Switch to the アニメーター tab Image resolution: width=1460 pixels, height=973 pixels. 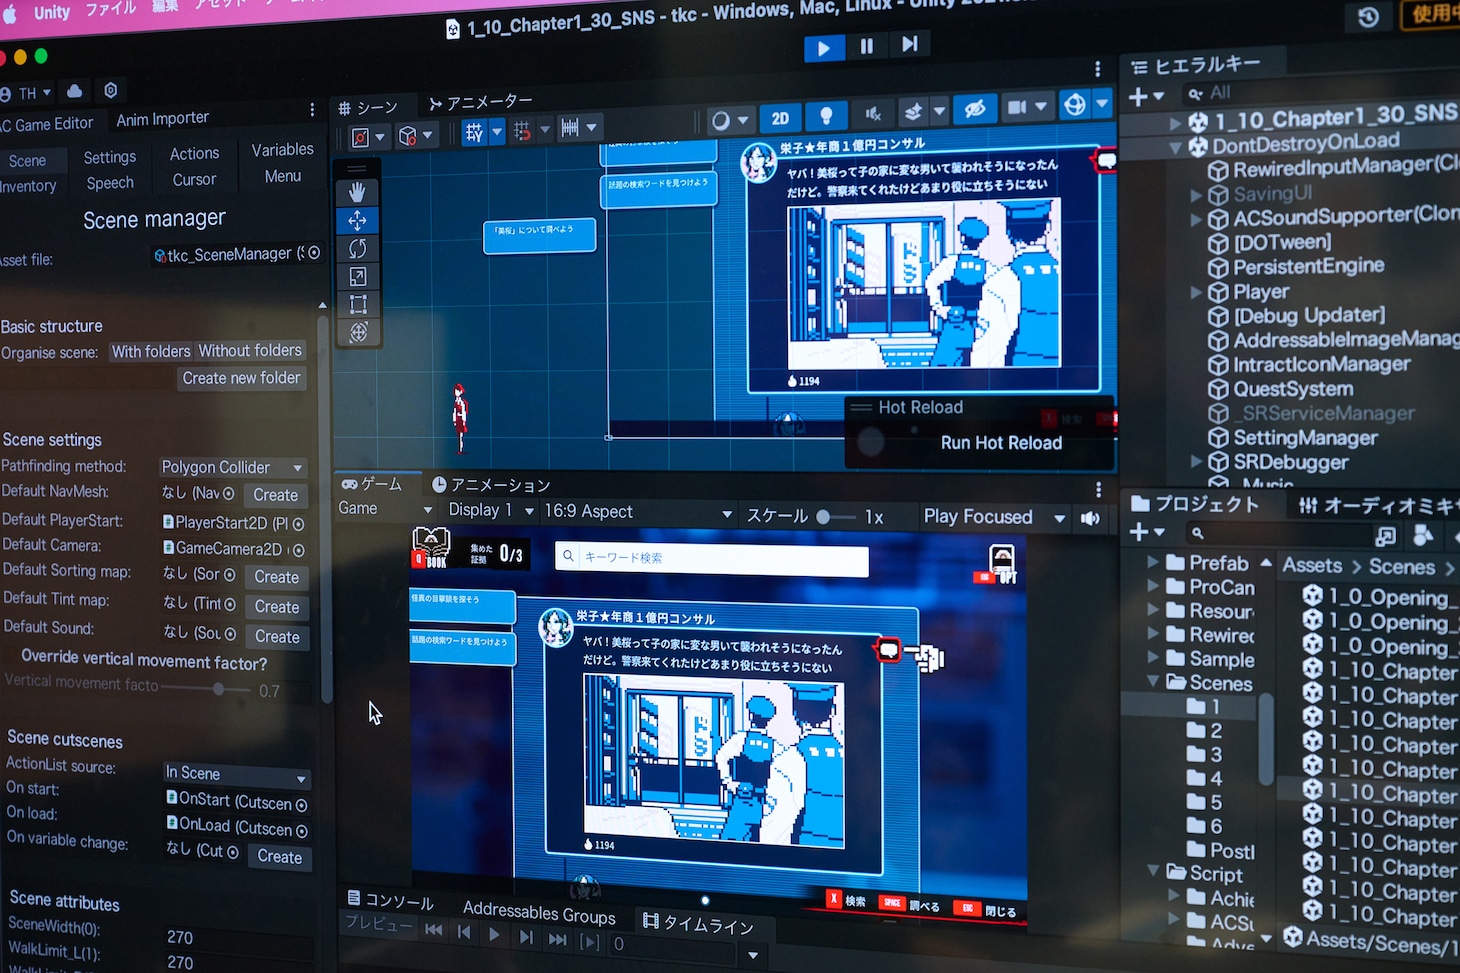(x=480, y=102)
